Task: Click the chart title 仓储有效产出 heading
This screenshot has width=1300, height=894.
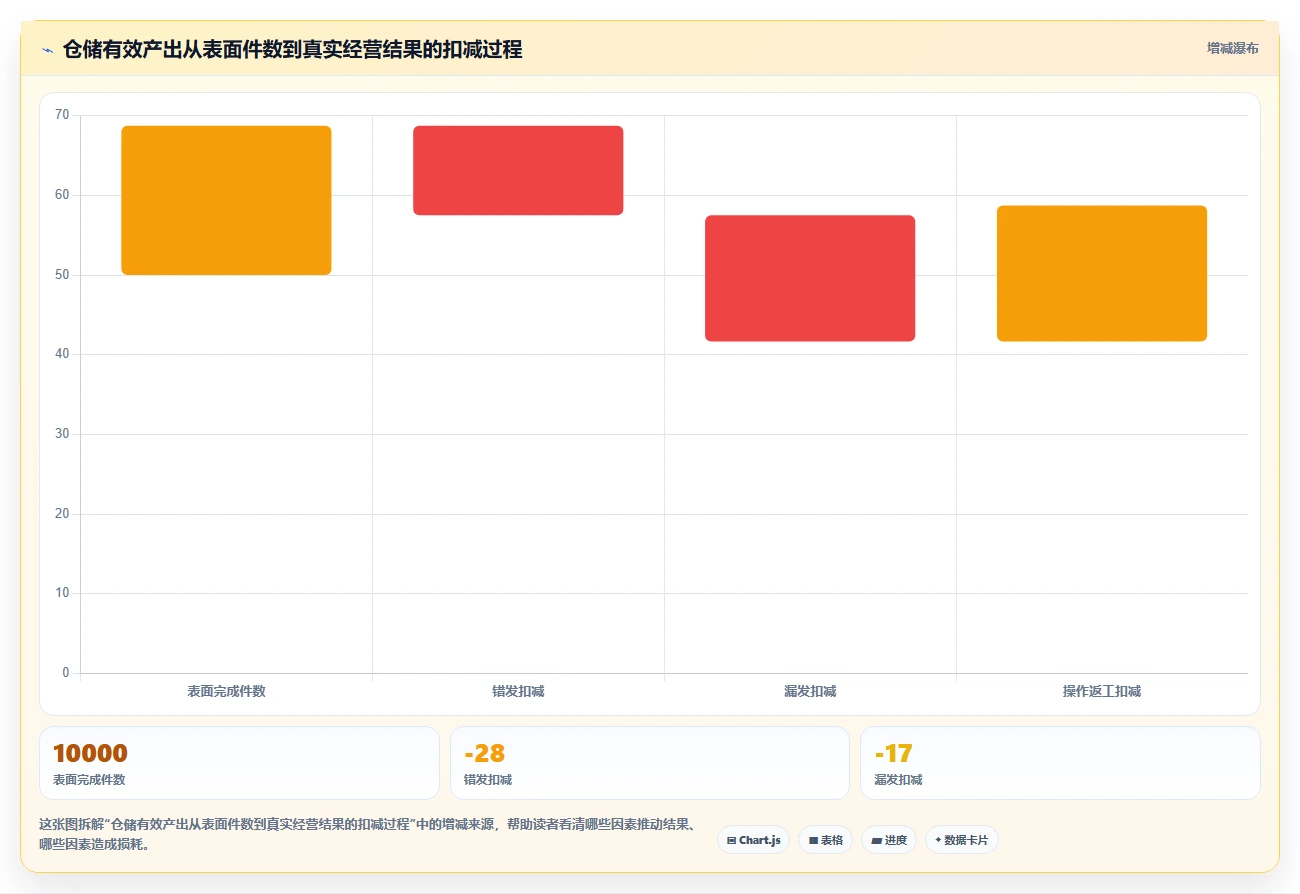Action: (292, 49)
